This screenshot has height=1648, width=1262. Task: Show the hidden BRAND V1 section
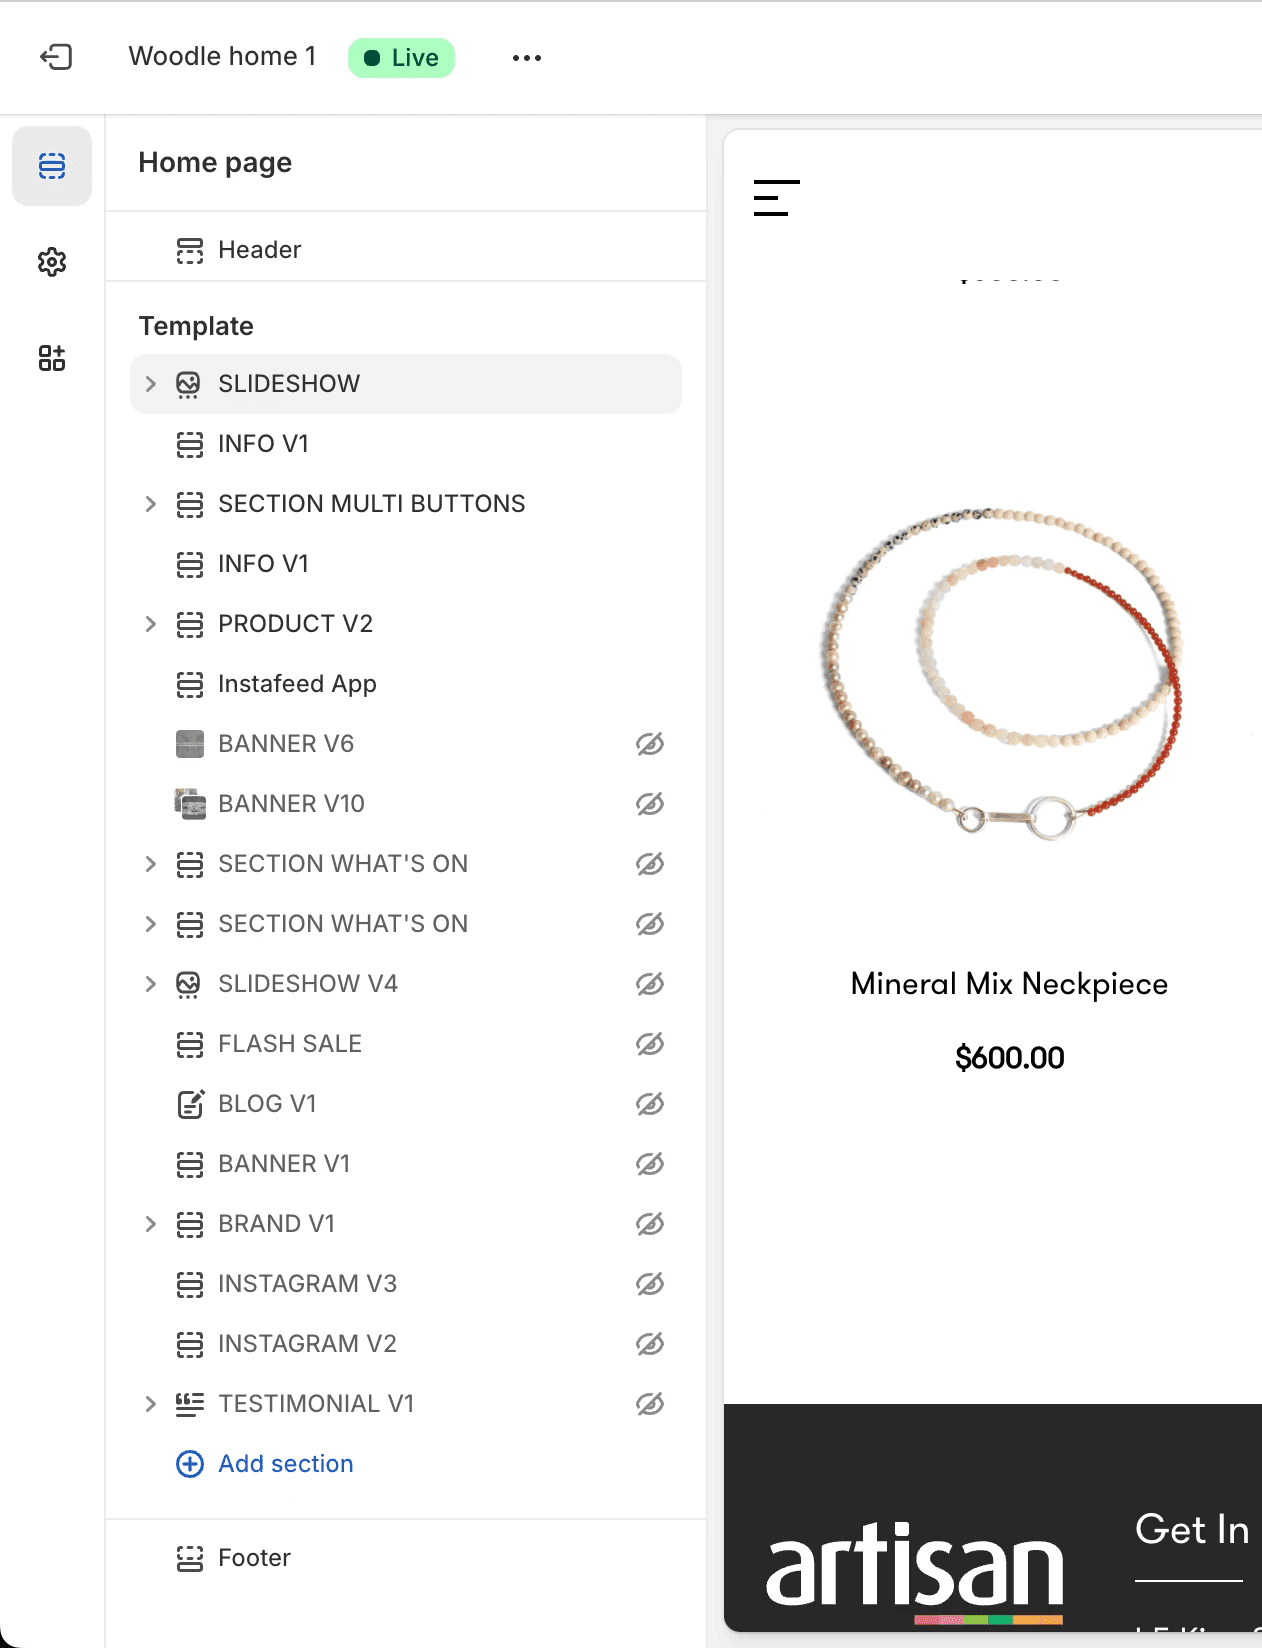point(650,1224)
